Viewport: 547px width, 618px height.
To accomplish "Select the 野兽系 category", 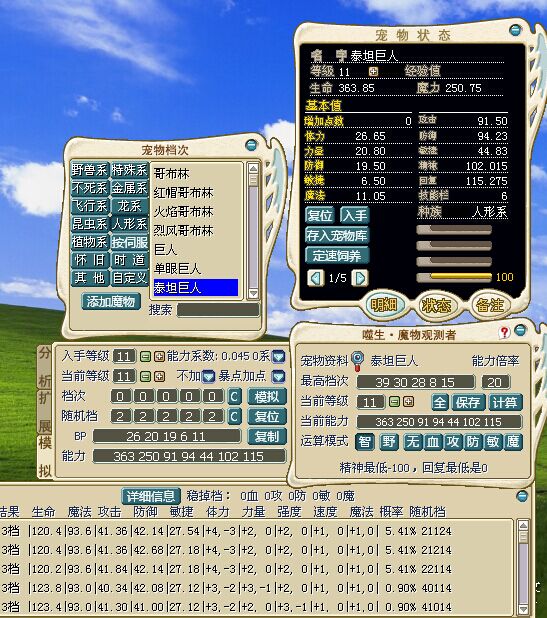I will 89,170.
